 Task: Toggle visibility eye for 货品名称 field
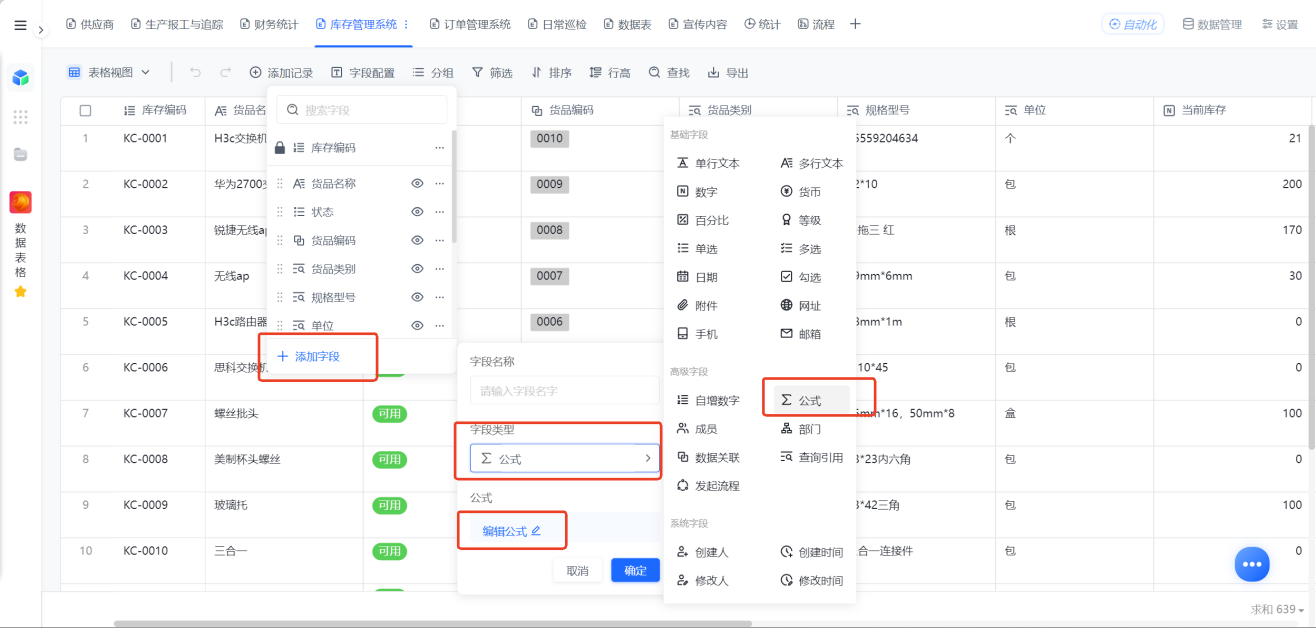417,184
